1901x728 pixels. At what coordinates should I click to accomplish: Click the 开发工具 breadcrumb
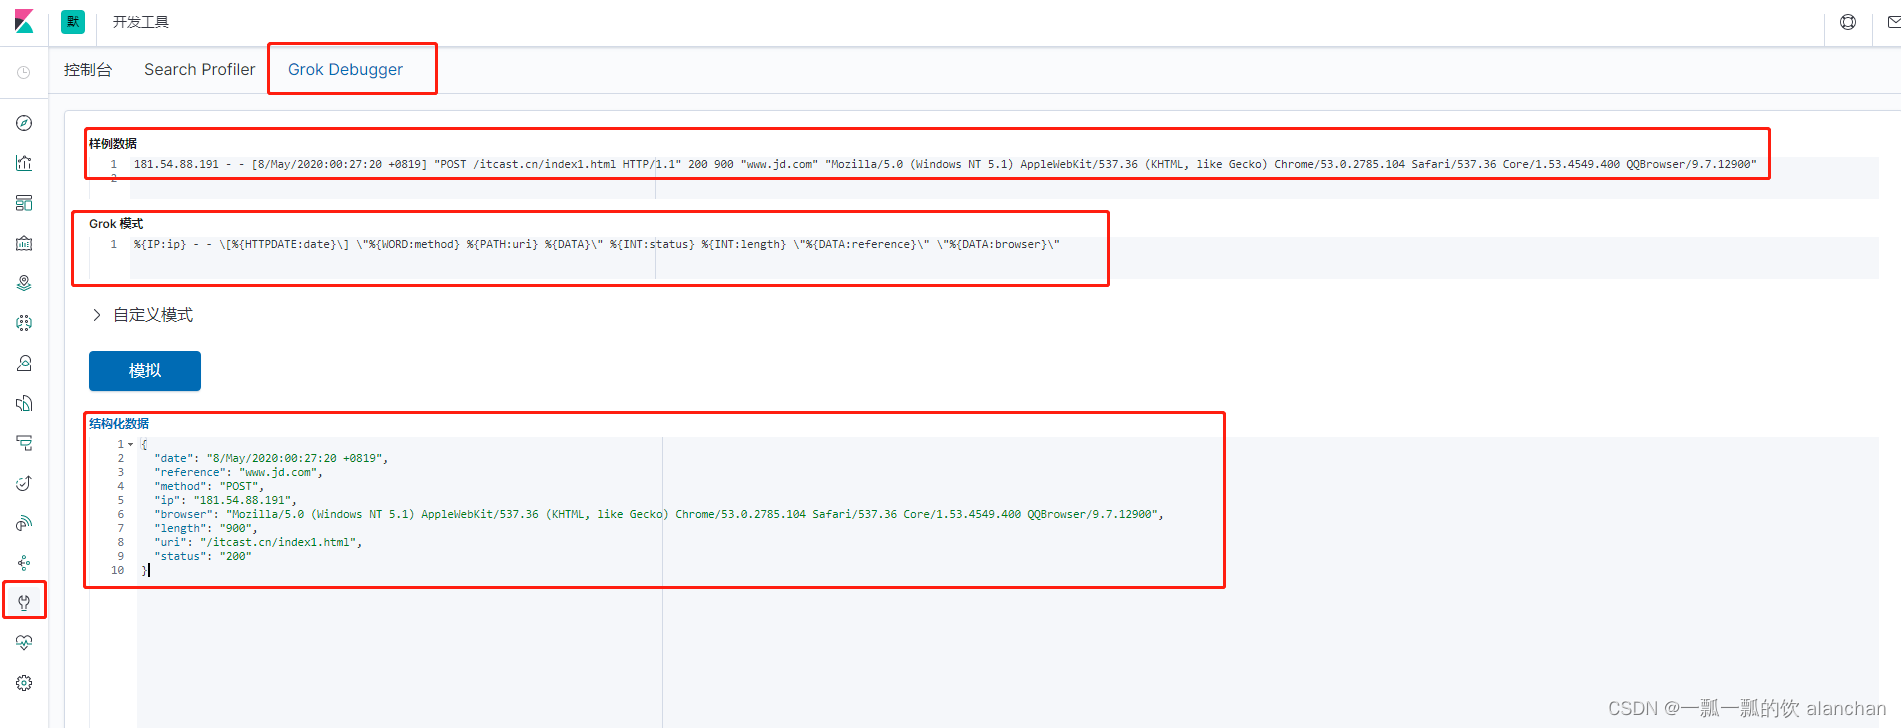coord(140,22)
